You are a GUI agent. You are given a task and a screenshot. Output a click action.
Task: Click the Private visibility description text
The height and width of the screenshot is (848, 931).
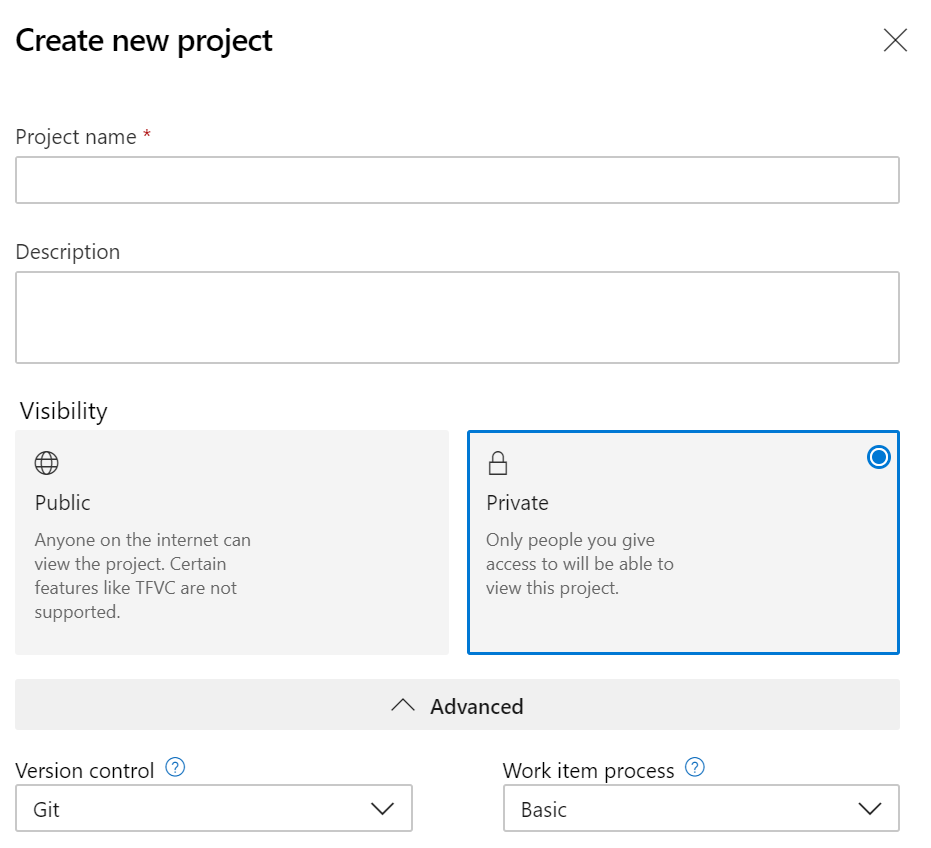579,564
